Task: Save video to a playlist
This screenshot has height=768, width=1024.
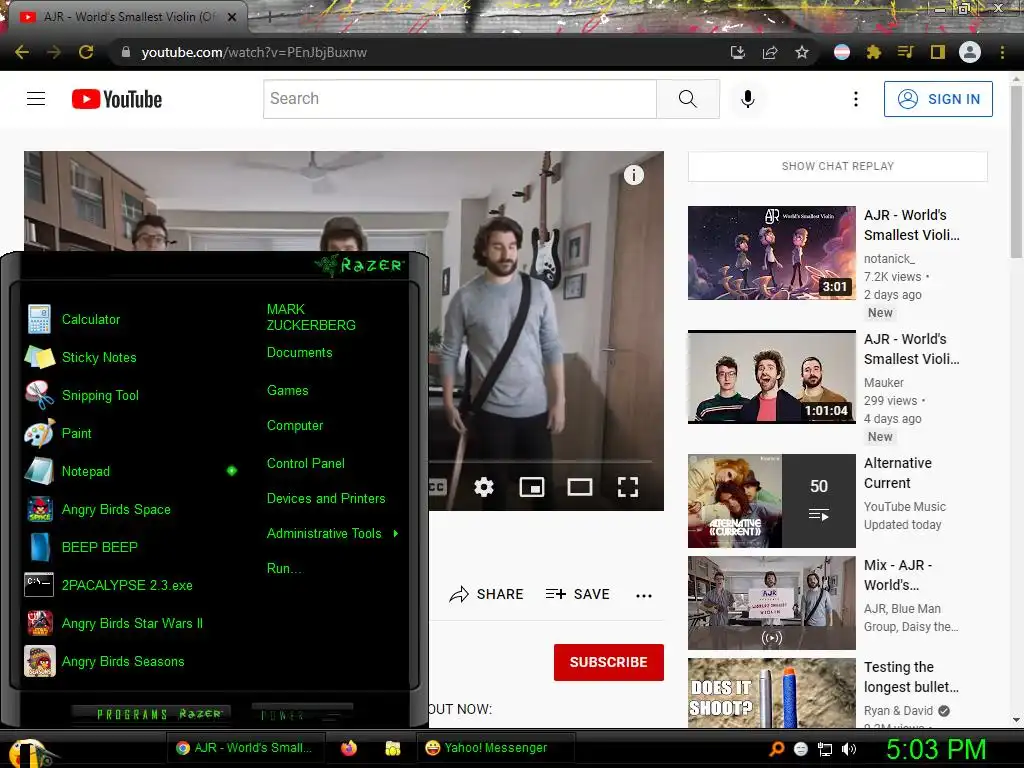Action: (x=577, y=594)
